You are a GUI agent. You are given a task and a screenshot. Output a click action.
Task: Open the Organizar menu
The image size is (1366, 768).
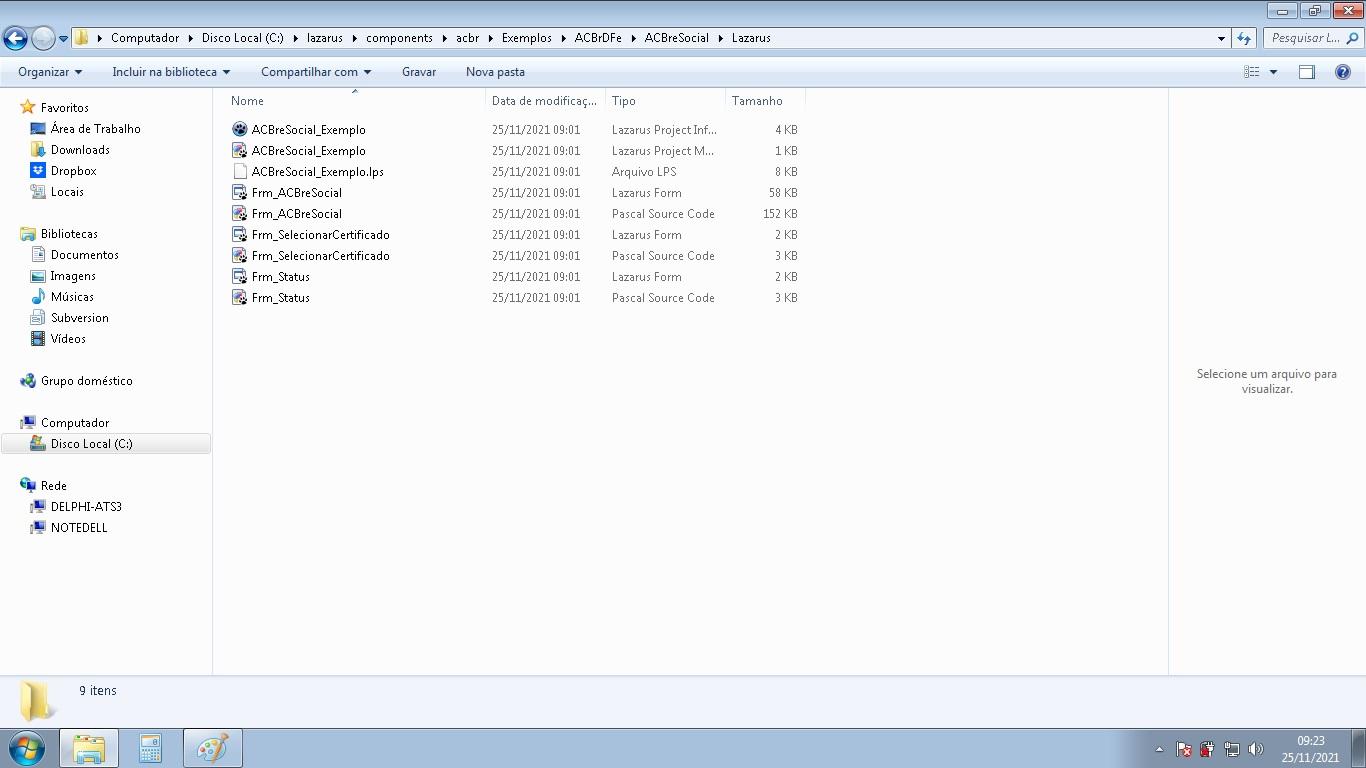point(50,72)
